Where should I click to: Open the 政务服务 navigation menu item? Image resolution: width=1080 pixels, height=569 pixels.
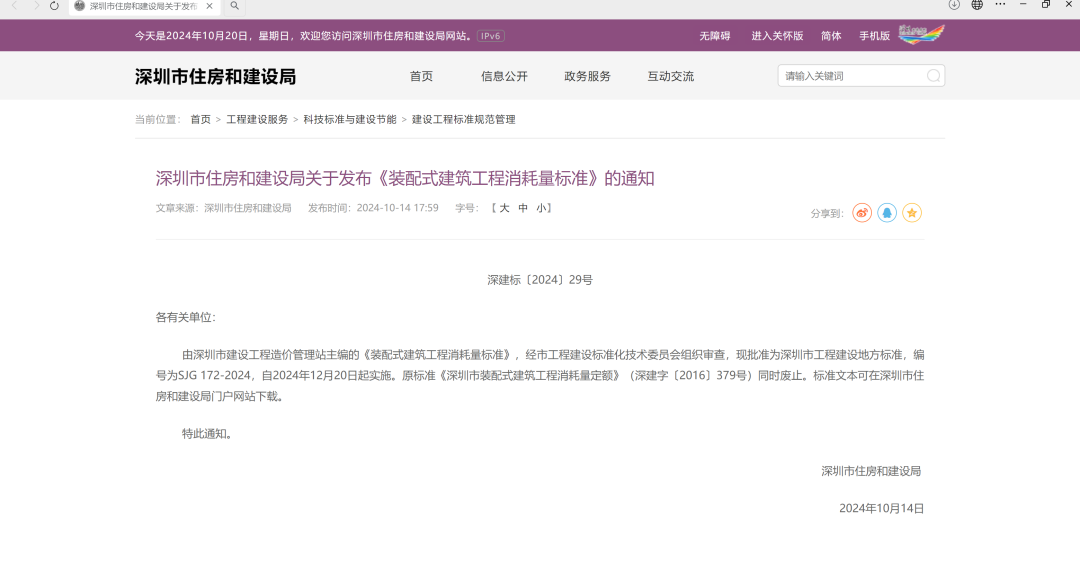coord(588,76)
